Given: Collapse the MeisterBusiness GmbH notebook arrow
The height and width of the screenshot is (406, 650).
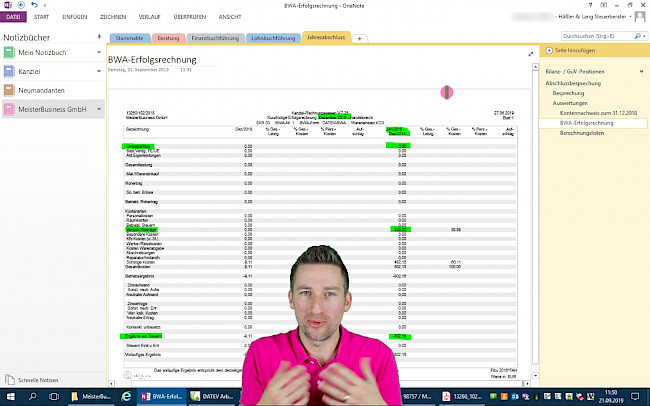Looking at the screenshot, I should [98, 109].
